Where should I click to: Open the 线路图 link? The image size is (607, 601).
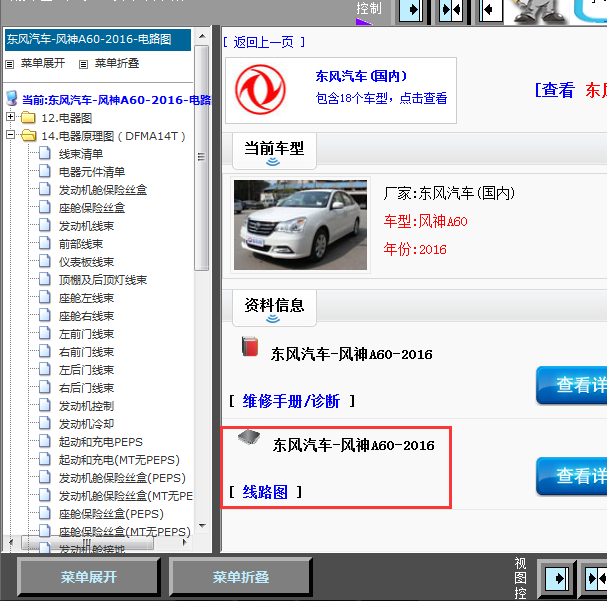click(x=265, y=492)
